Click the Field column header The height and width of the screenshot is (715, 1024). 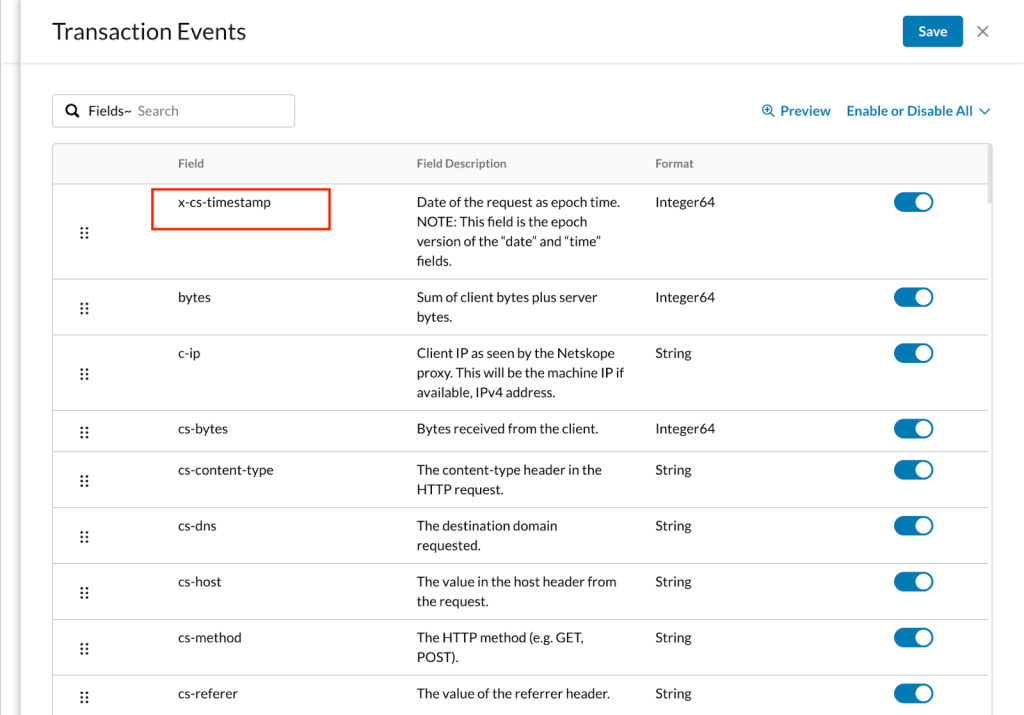[191, 164]
